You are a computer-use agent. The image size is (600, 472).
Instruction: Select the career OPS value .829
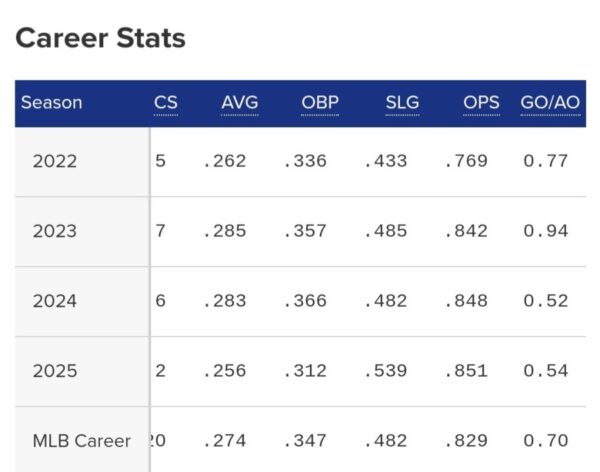[466, 441]
